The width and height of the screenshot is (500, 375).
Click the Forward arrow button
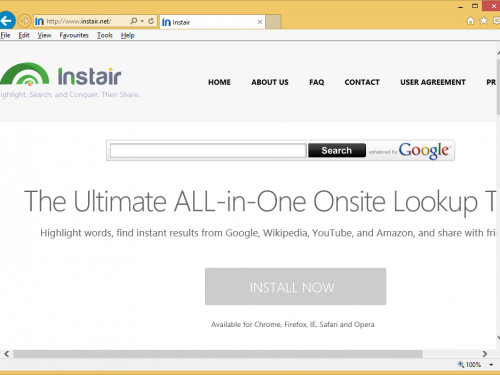coord(24,21)
